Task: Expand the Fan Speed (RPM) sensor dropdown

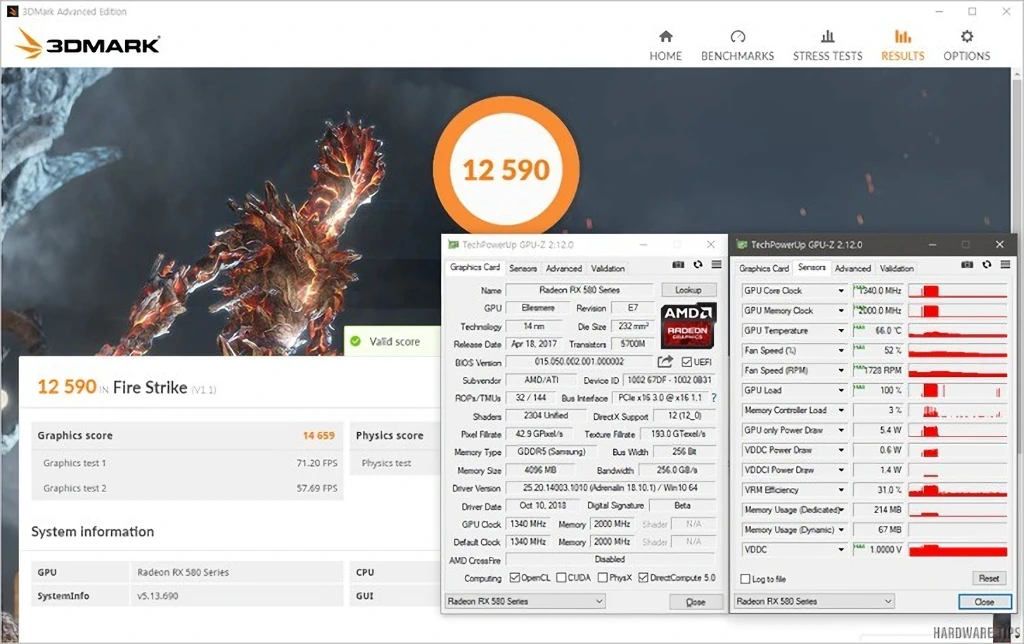Action: (x=840, y=370)
